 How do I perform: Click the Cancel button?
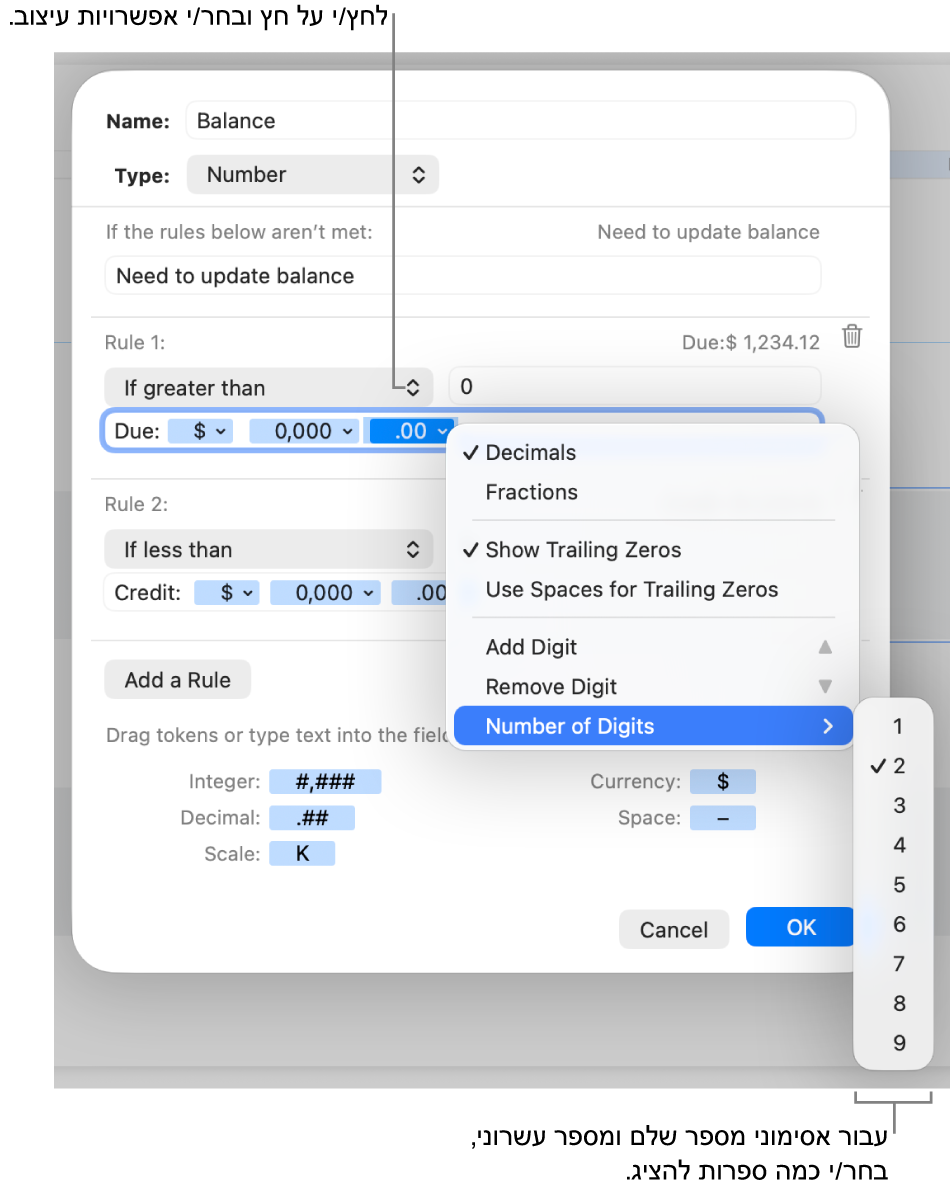(673, 930)
